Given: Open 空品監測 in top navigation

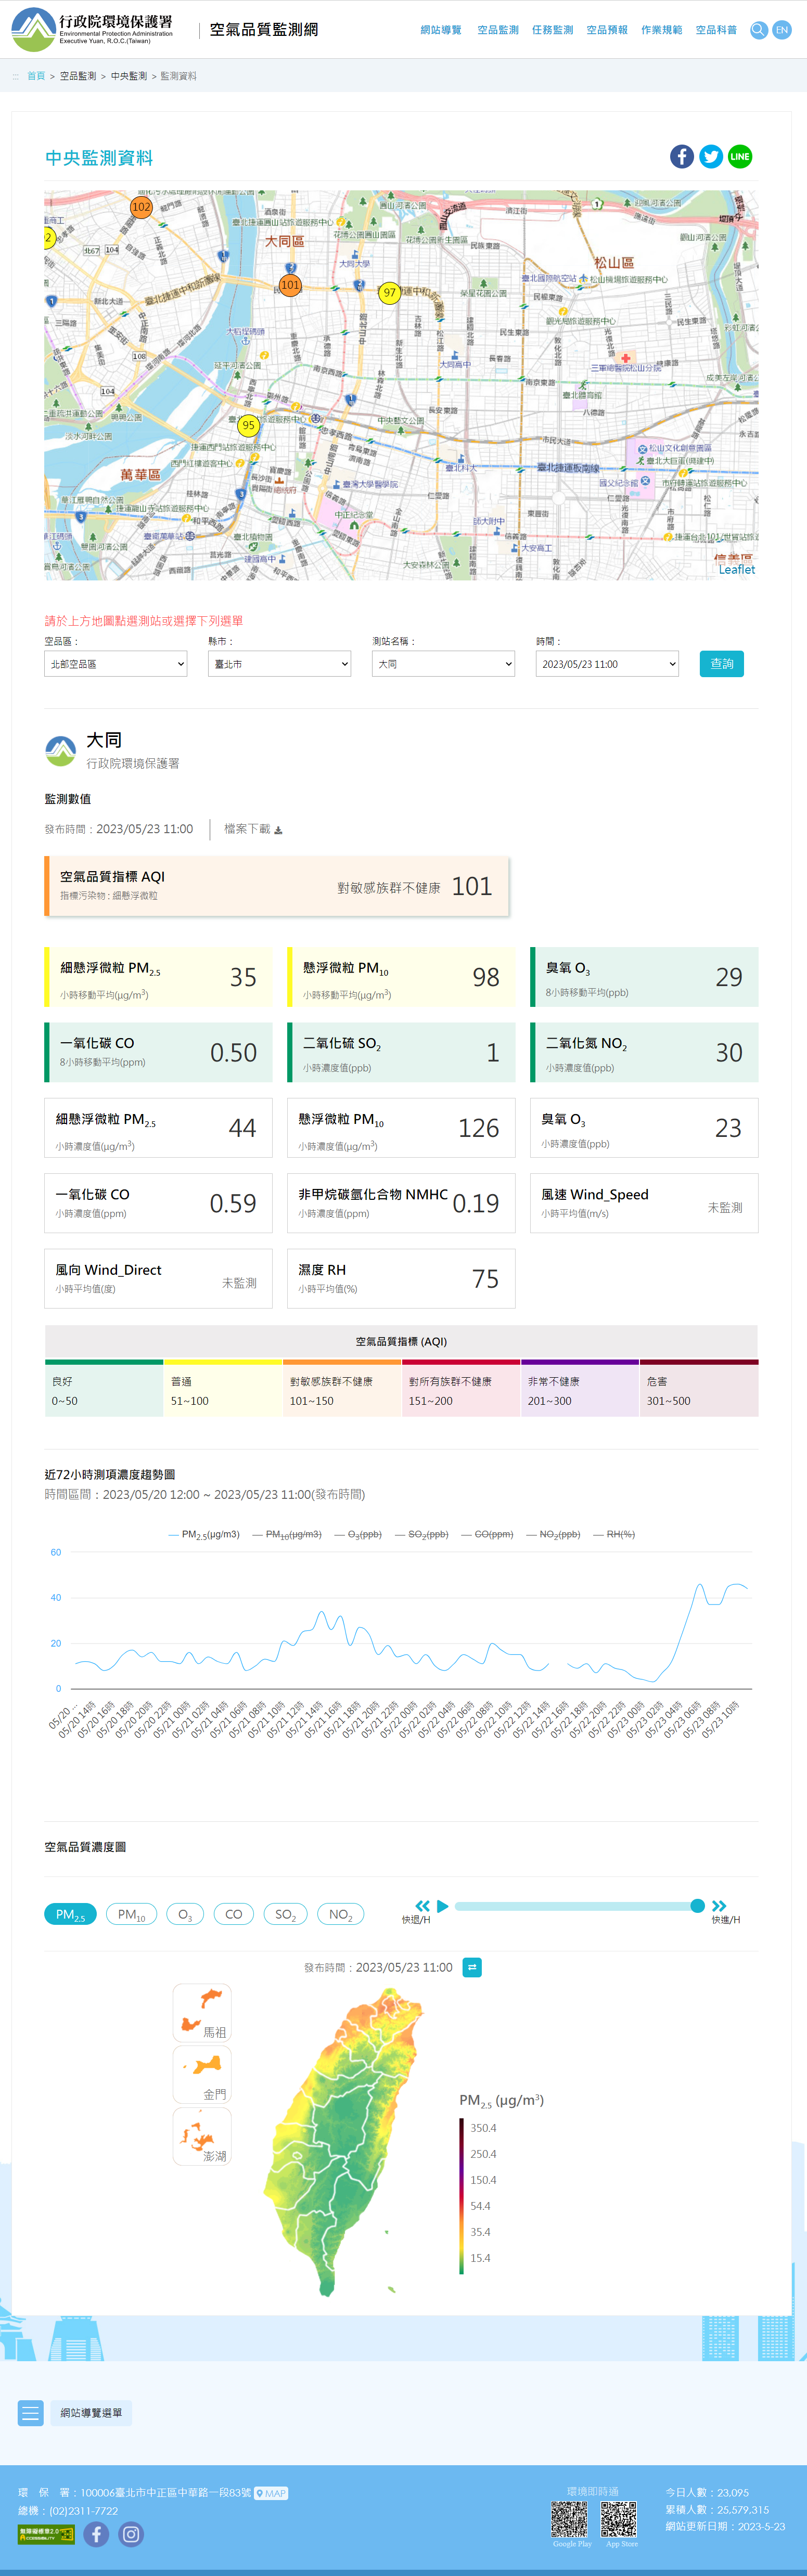Looking at the screenshot, I should pyautogui.click(x=497, y=30).
